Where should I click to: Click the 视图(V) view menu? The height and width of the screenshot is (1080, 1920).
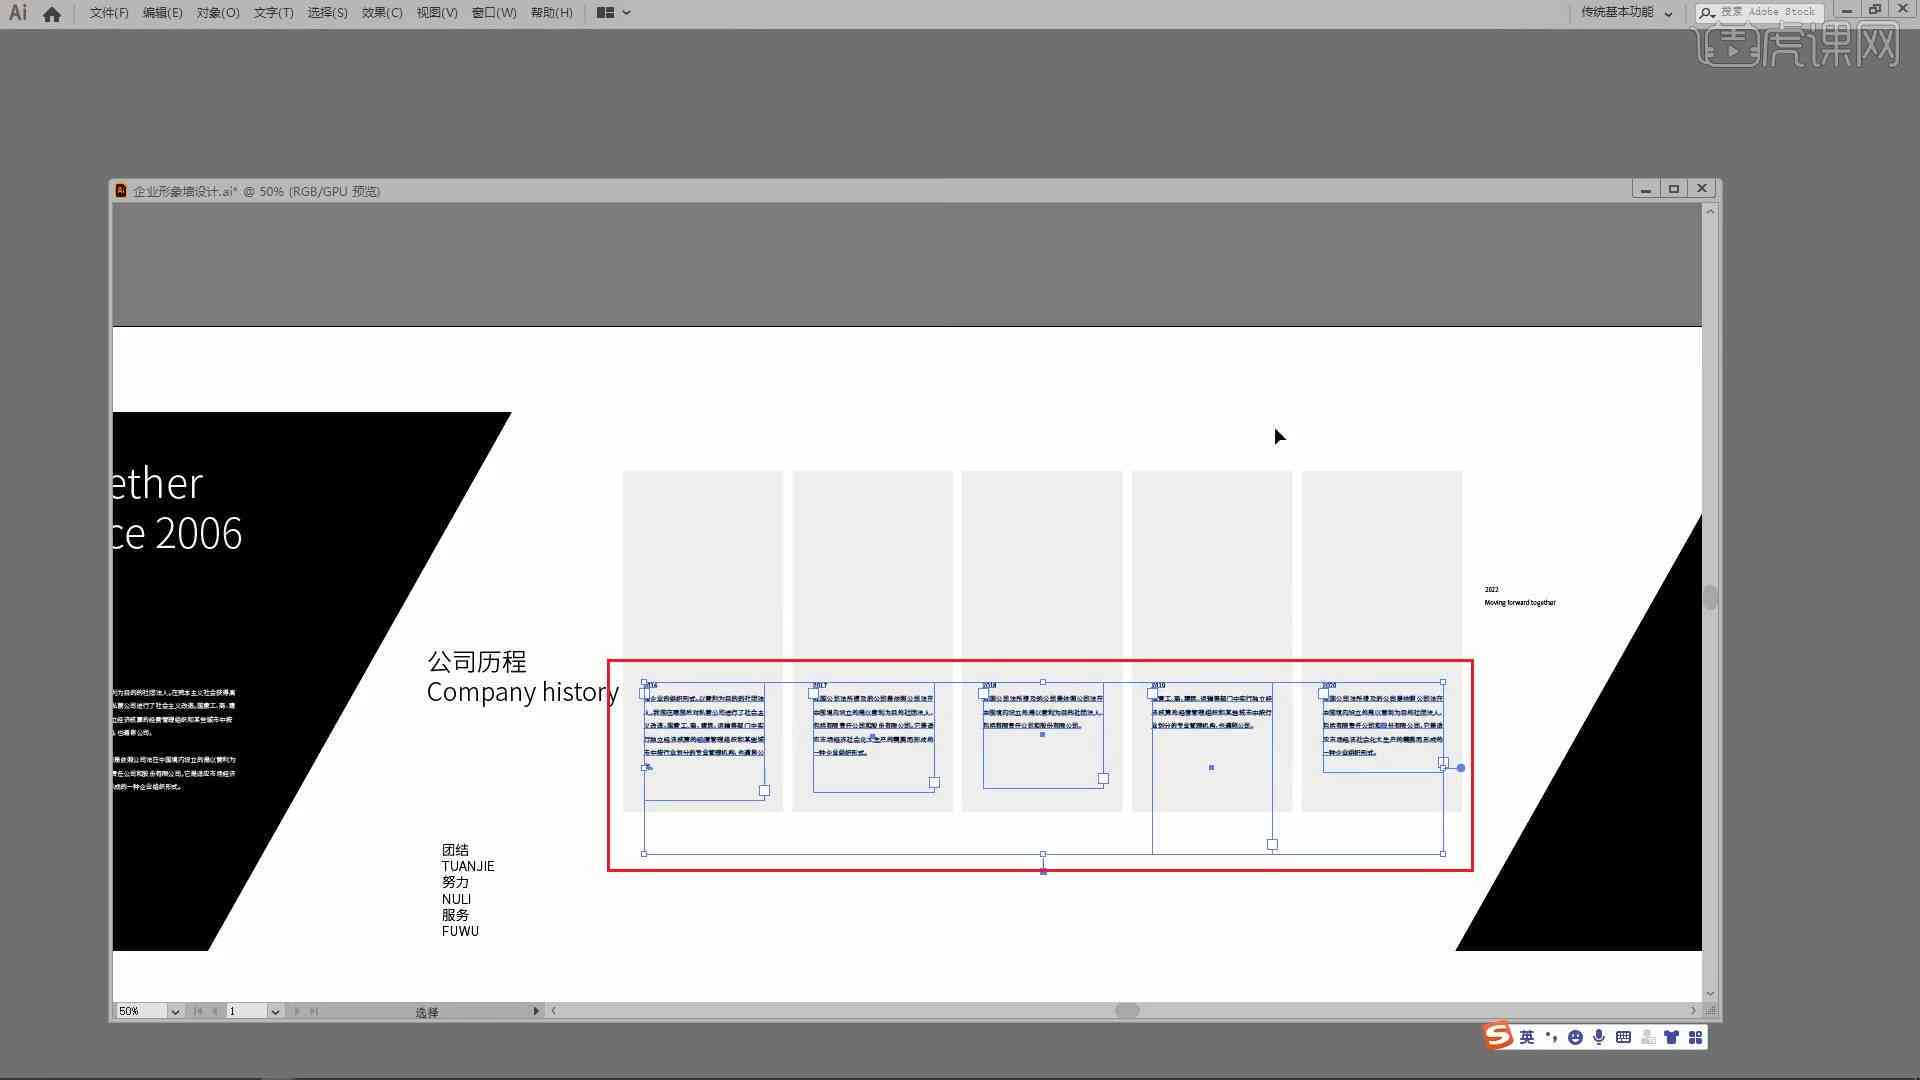[434, 12]
